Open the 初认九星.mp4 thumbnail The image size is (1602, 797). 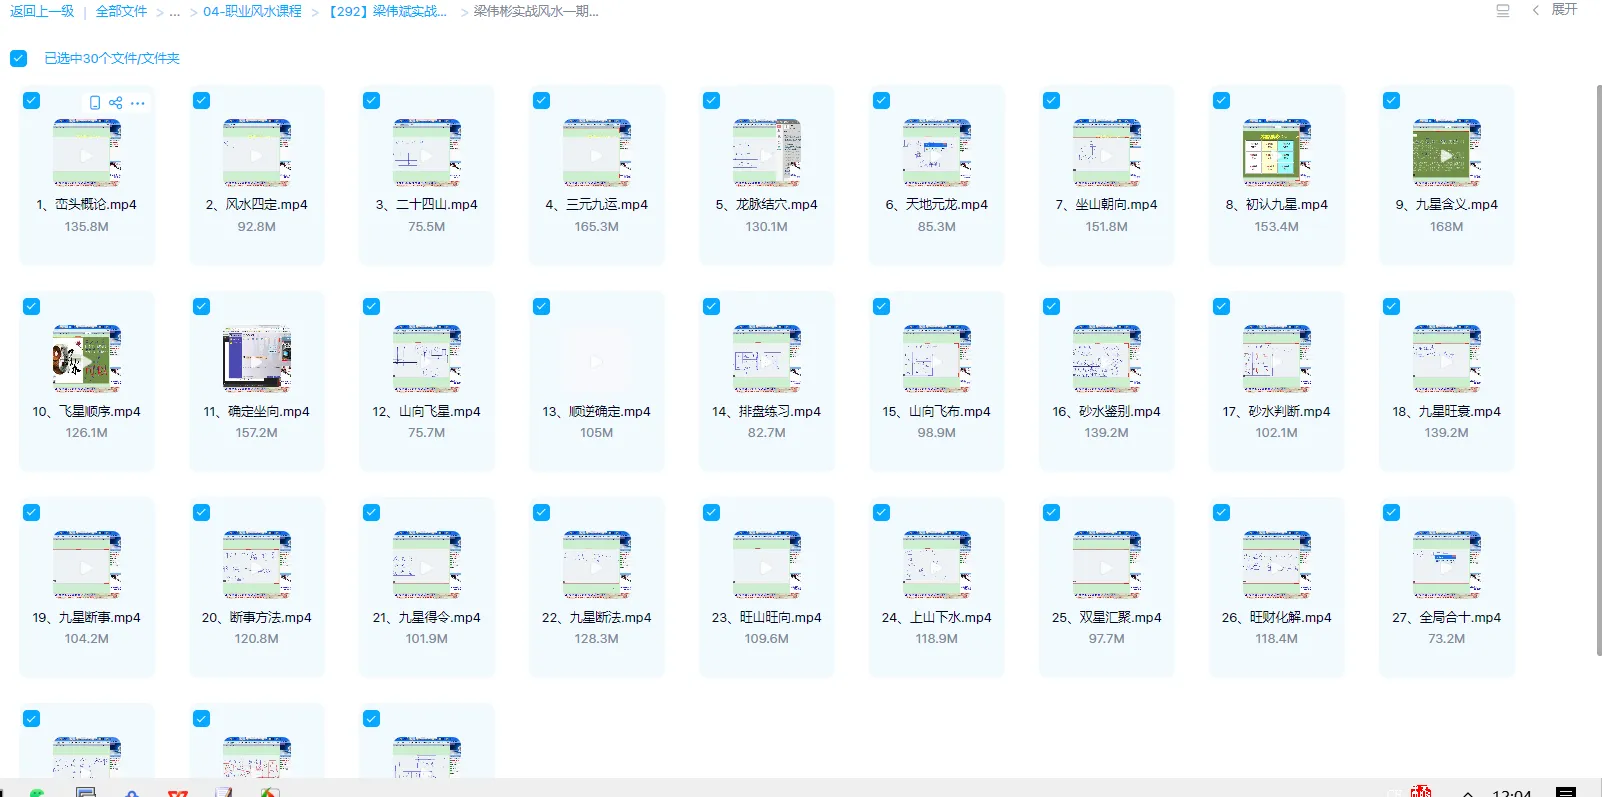pos(1277,153)
